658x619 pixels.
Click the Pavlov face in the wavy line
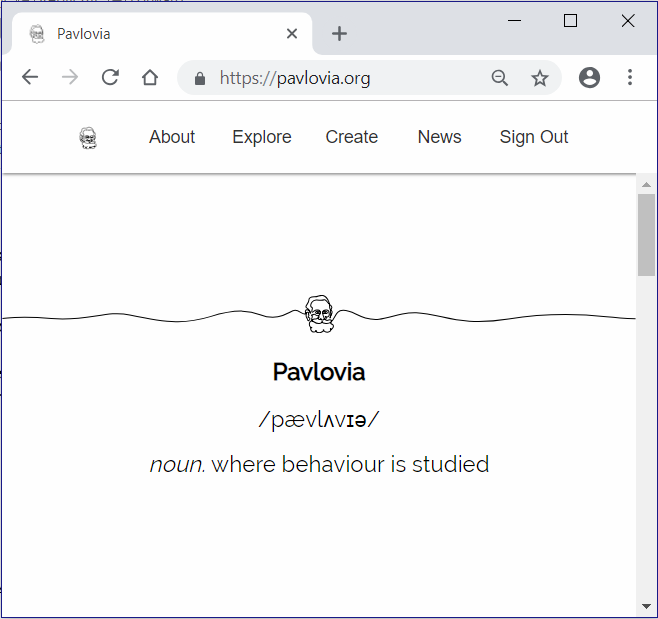(x=320, y=314)
